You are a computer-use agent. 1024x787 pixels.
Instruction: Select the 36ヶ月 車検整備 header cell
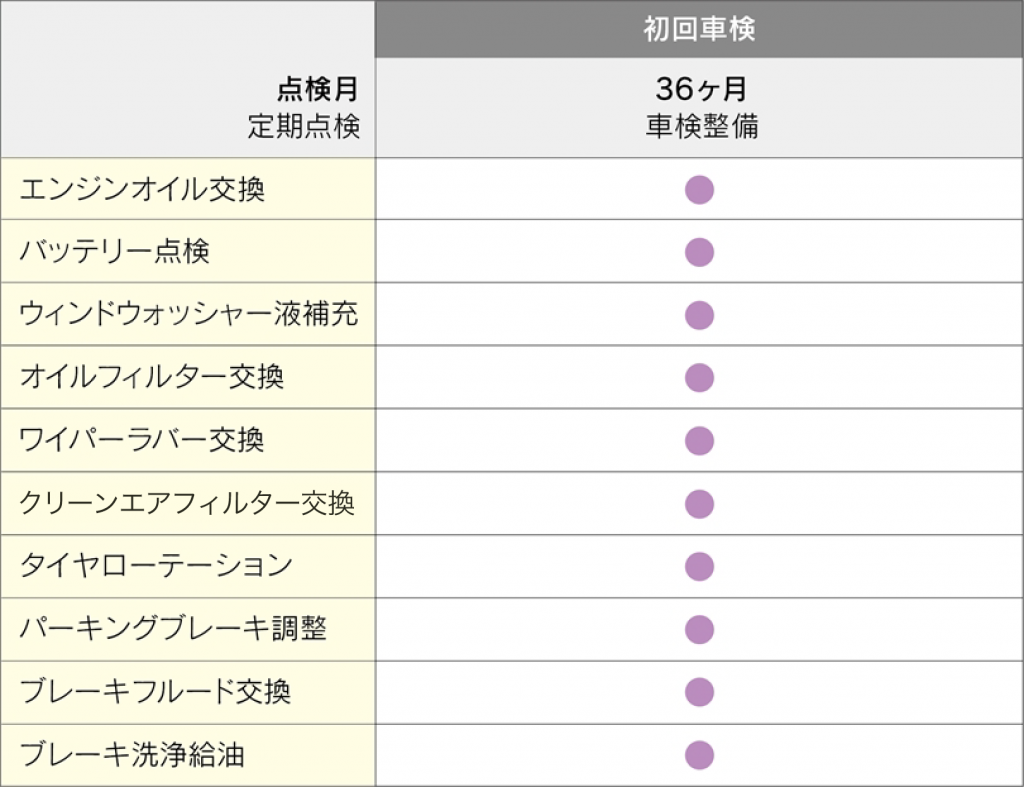click(699, 108)
